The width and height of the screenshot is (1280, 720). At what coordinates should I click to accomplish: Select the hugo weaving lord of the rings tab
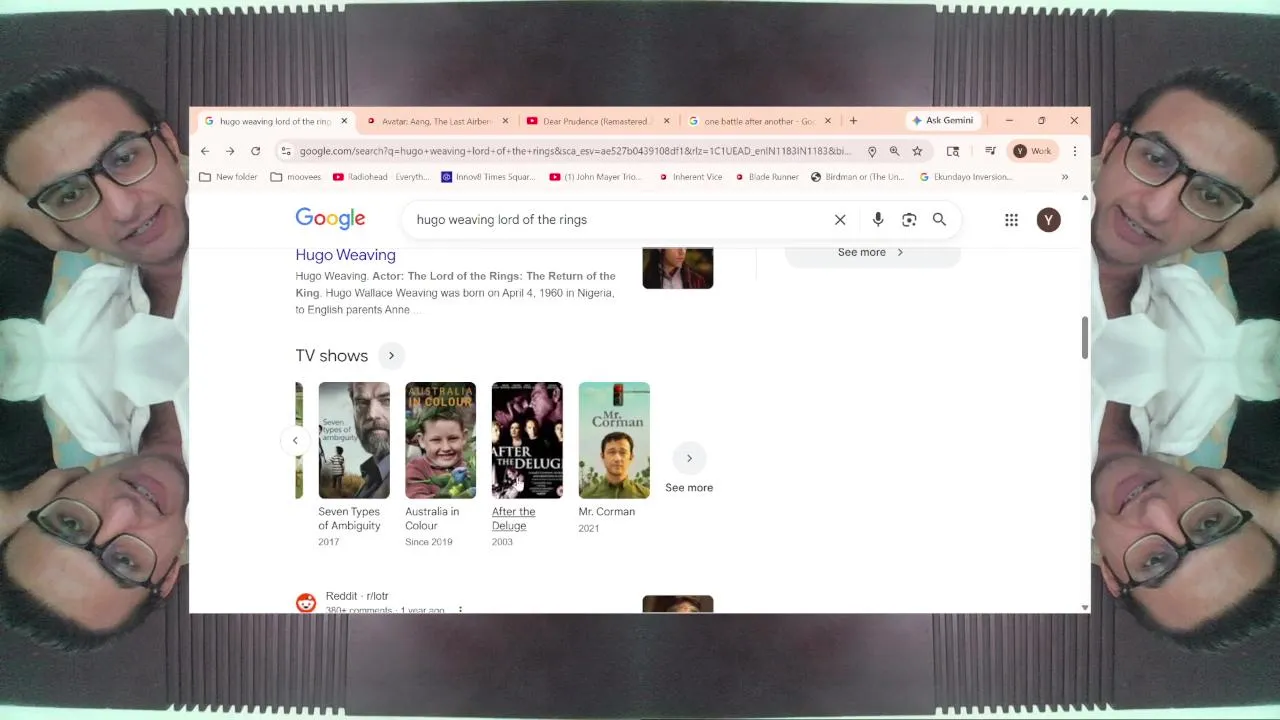pyautogui.click(x=274, y=121)
